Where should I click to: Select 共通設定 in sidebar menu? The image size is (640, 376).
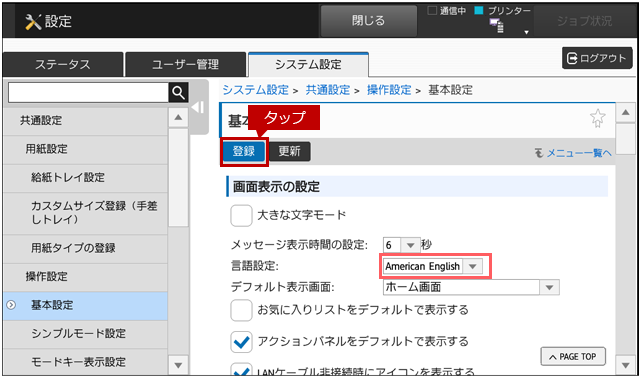point(85,120)
